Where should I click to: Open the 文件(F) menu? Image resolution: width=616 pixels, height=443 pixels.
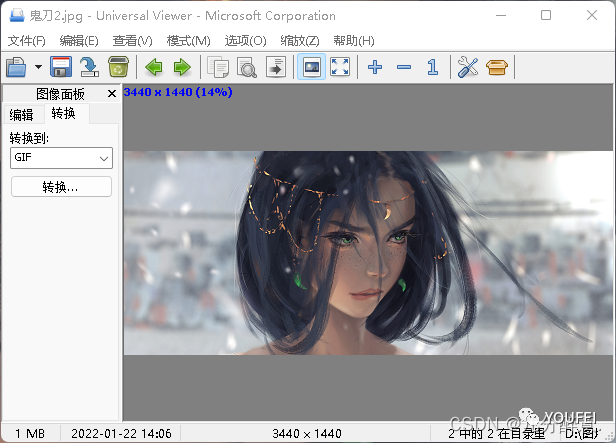coord(27,40)
